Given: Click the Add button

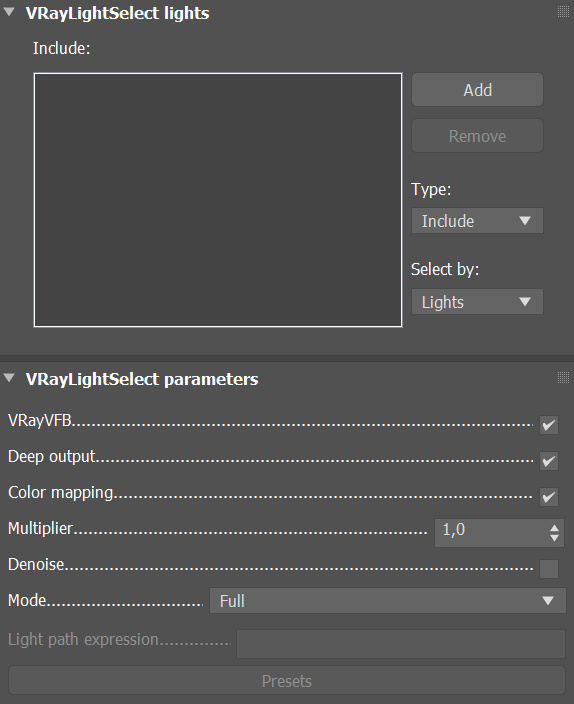Looking at the screenshot, I should 477,90.
